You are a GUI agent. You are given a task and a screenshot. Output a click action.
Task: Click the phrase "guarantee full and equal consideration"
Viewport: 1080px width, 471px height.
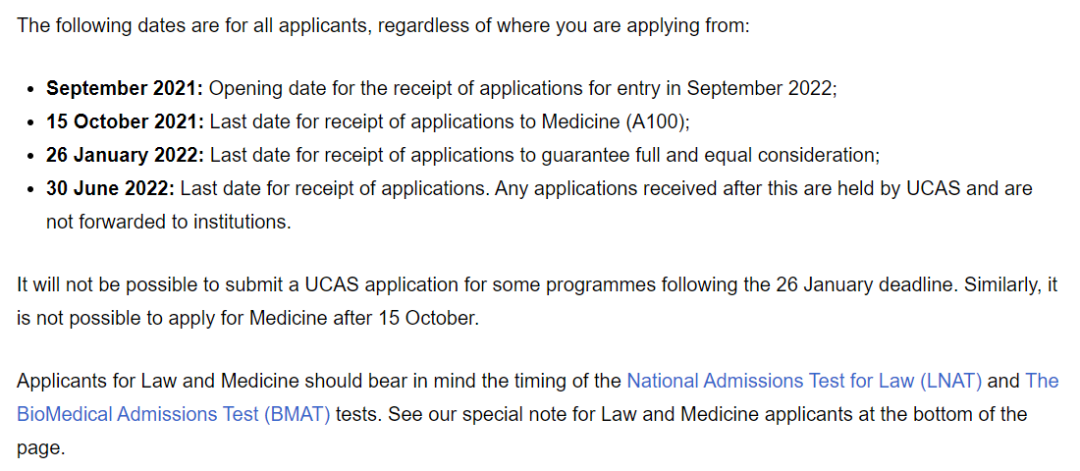click(x=707, y=156)
